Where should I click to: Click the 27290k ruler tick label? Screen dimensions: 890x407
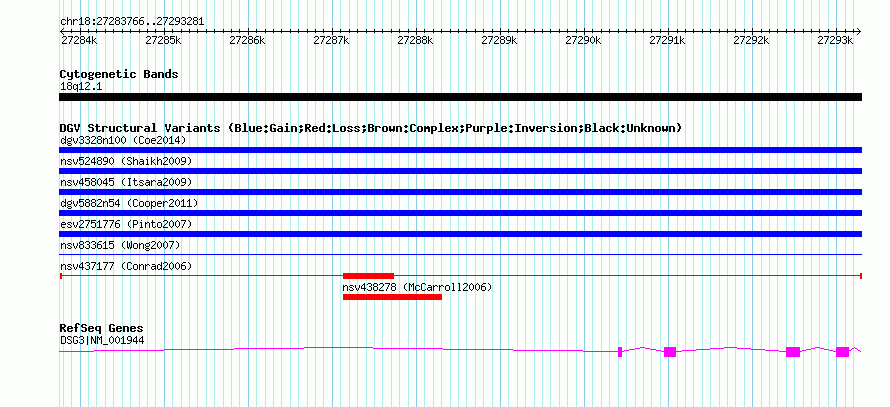583,40
